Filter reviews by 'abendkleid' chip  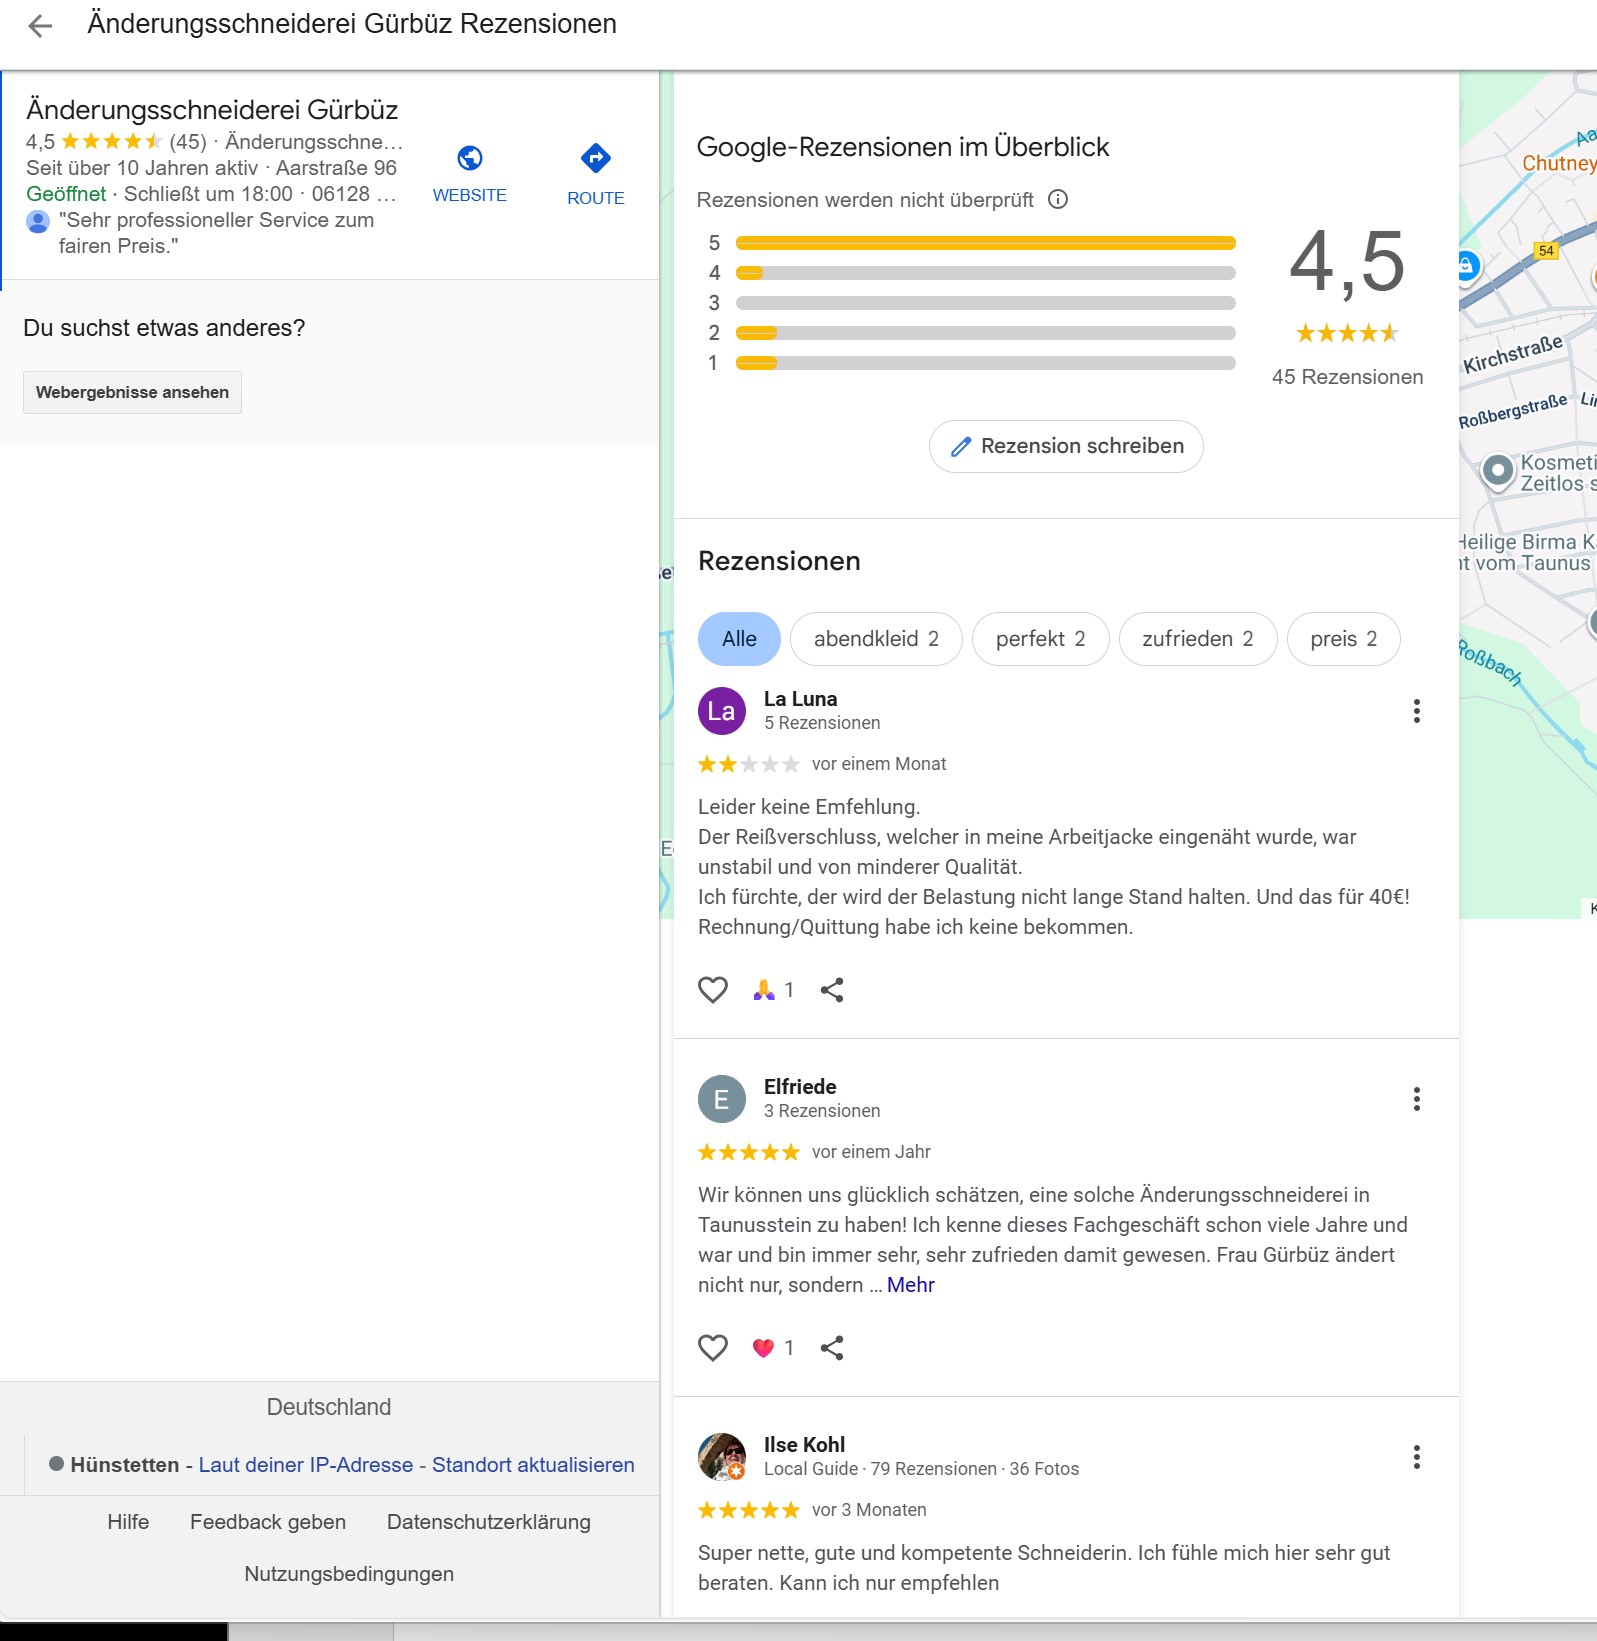click(x=876, y=639)
